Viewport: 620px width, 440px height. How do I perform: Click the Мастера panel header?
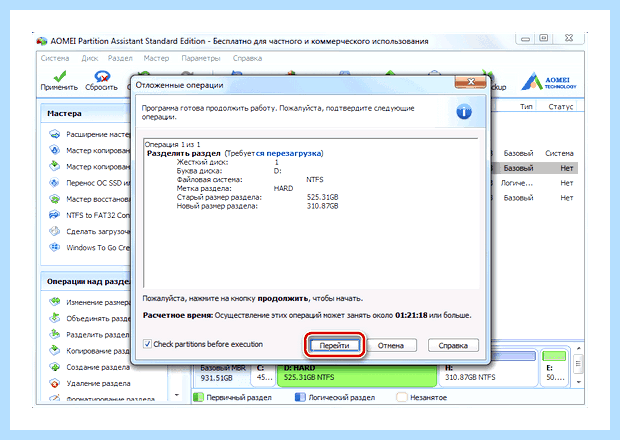85,113
